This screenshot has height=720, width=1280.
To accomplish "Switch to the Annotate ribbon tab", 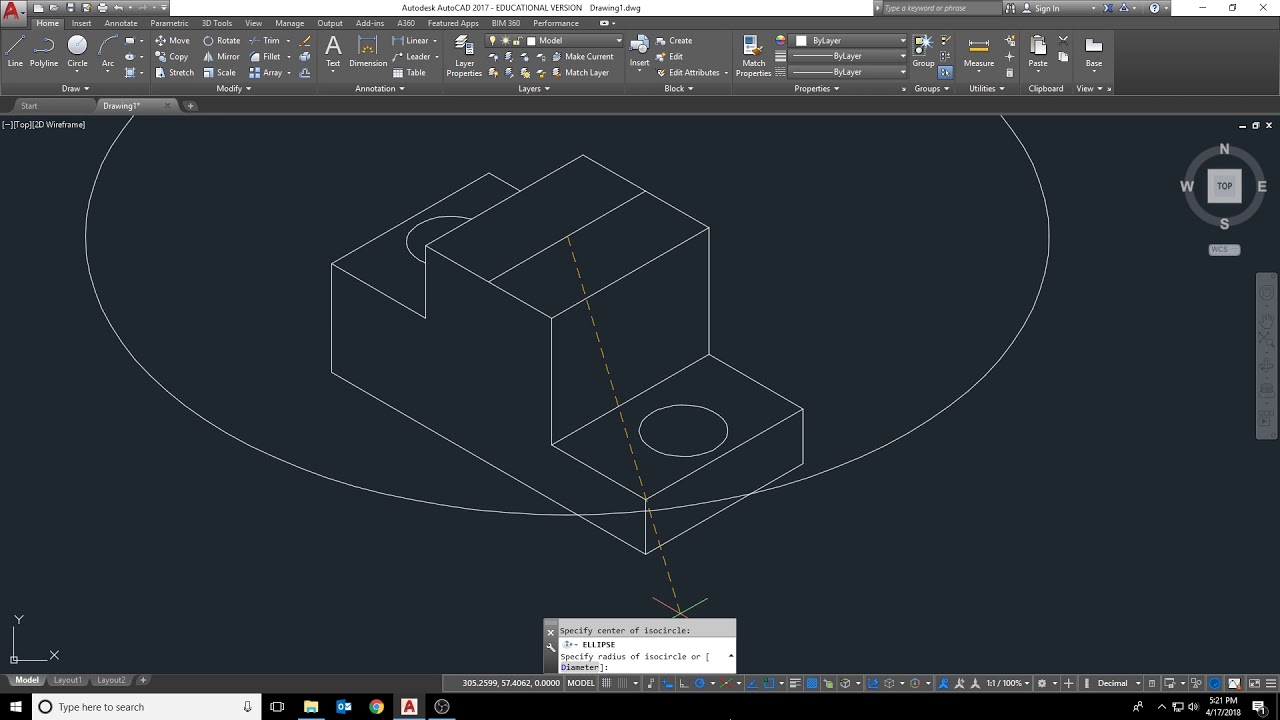I will (121, 23).
